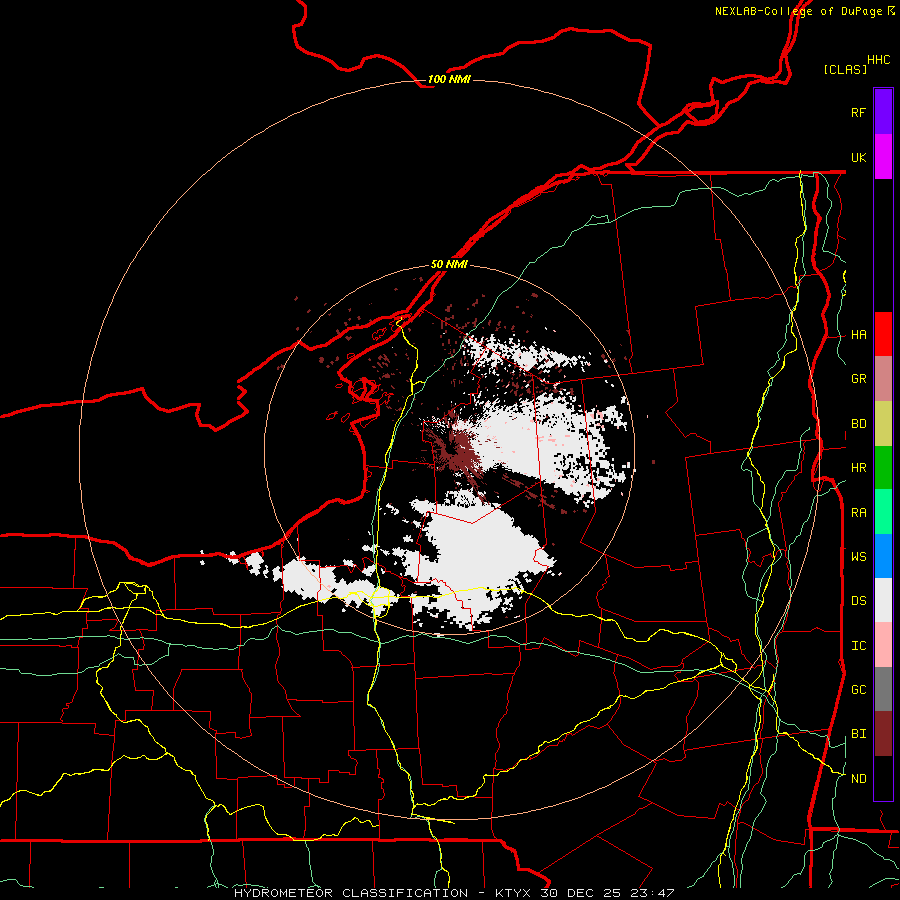Click the 'GR' legend label
This screenshot has width=900, height=900.
[x=858, y=379]
